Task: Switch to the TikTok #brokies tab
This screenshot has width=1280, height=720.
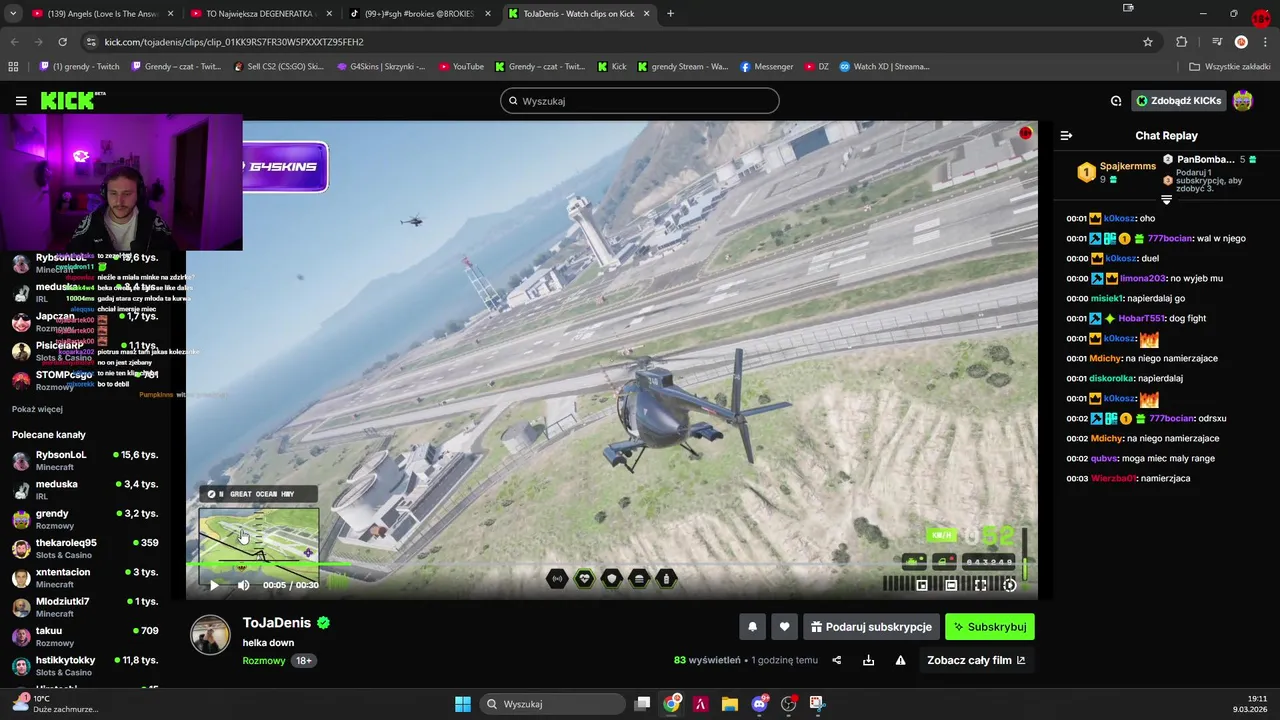Action: pyautogui.click(x=420, y=14)
